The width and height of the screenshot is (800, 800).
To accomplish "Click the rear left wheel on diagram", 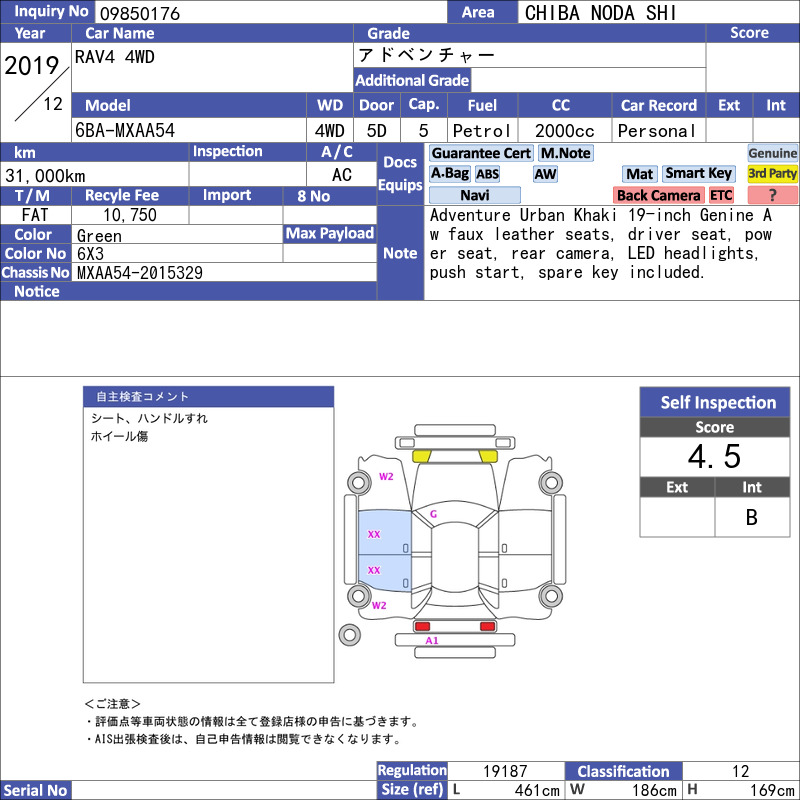I will coord(359,596).
